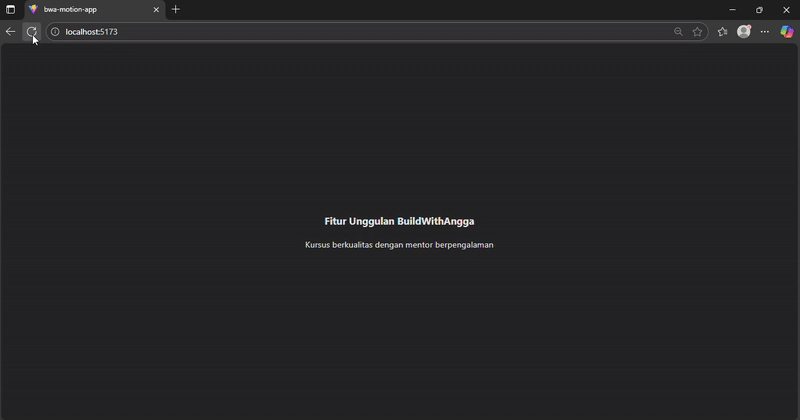
Task: Click the bwa-motion-app tab favicon
Action: point(33,9)
